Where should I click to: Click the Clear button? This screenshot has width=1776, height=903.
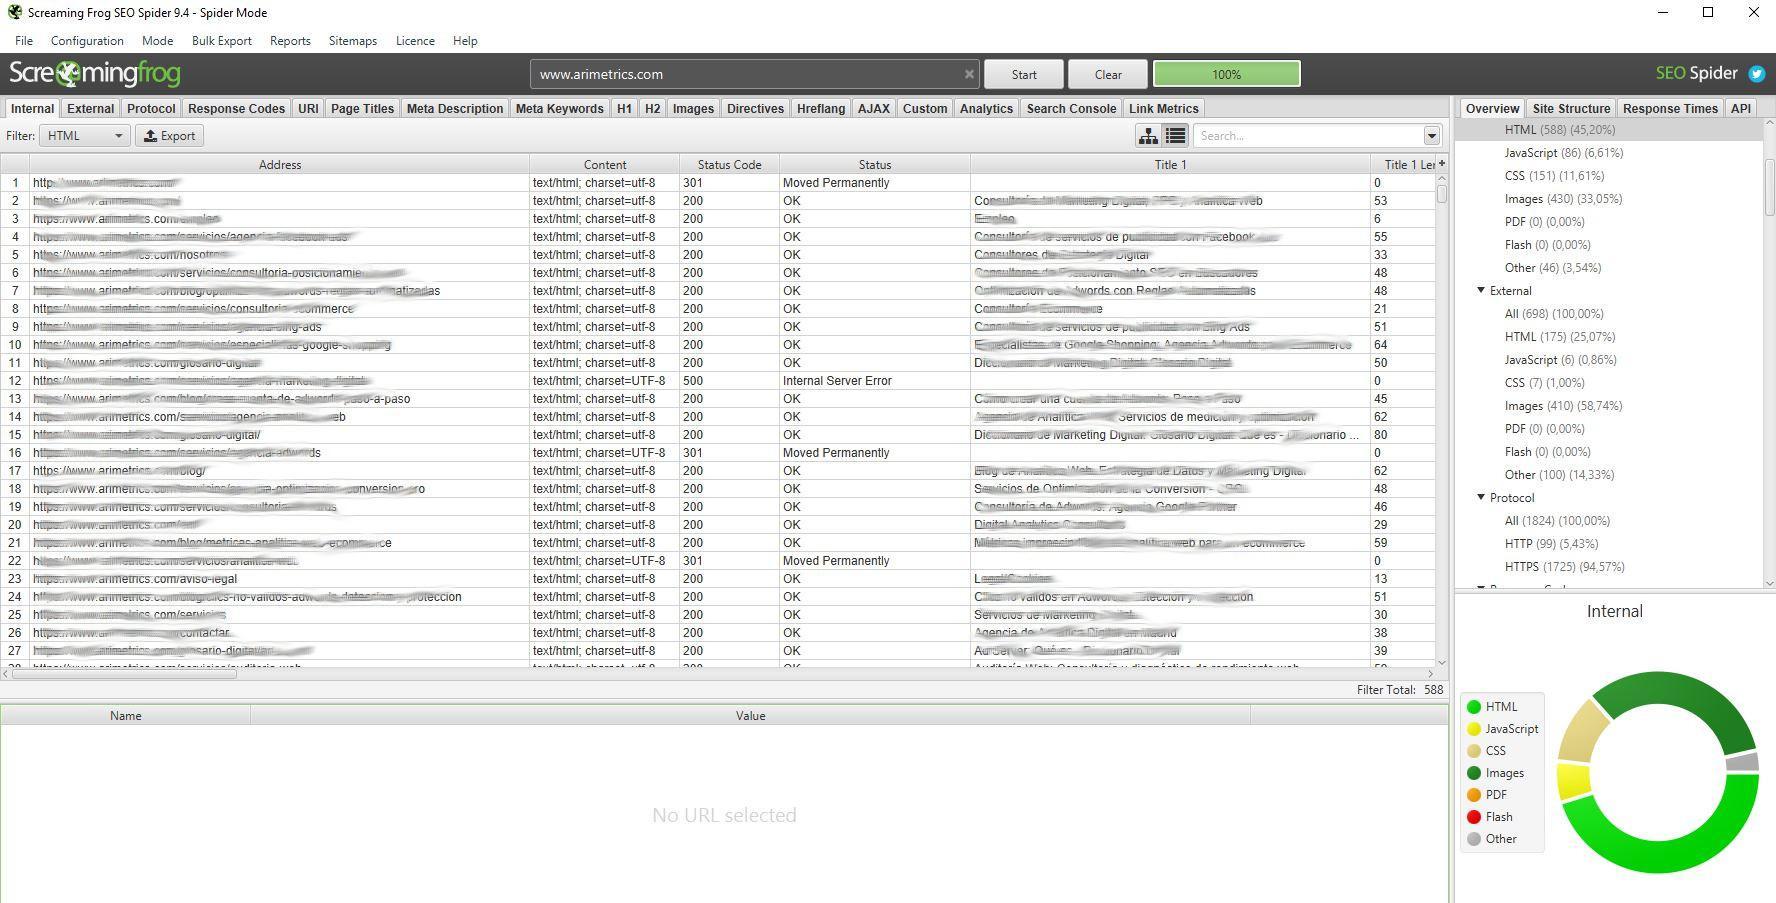pyautogui.click(x=1108, y=74)
